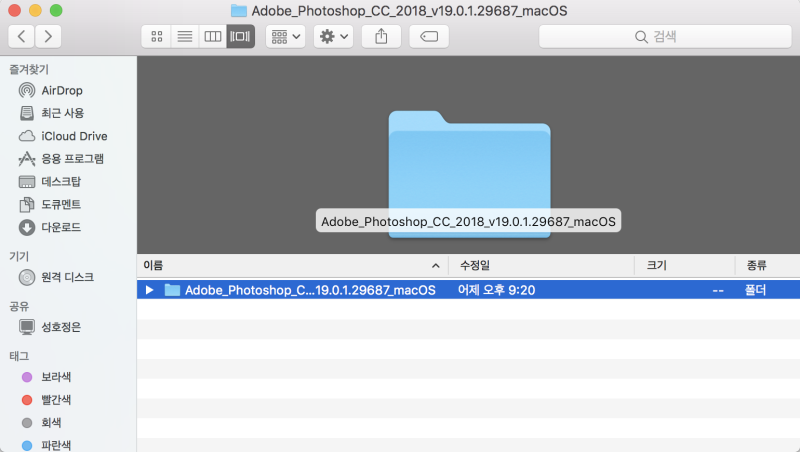
Task: Switch to column view
Action: [x=212, y=36]
